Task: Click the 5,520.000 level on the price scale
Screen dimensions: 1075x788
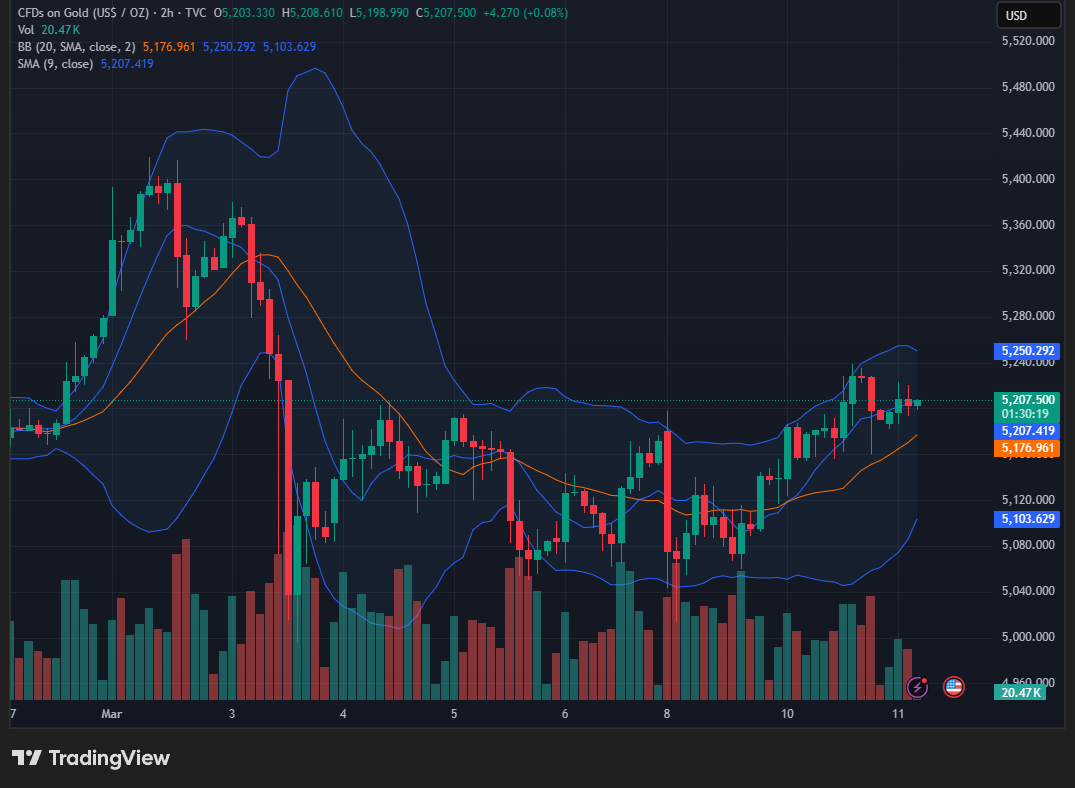Action: 1028,41
